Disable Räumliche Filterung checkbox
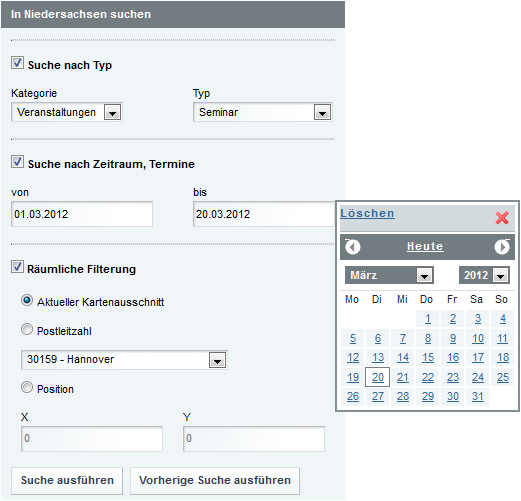The width and height of the screenshot is (521, 501). (x=17, y=267)
